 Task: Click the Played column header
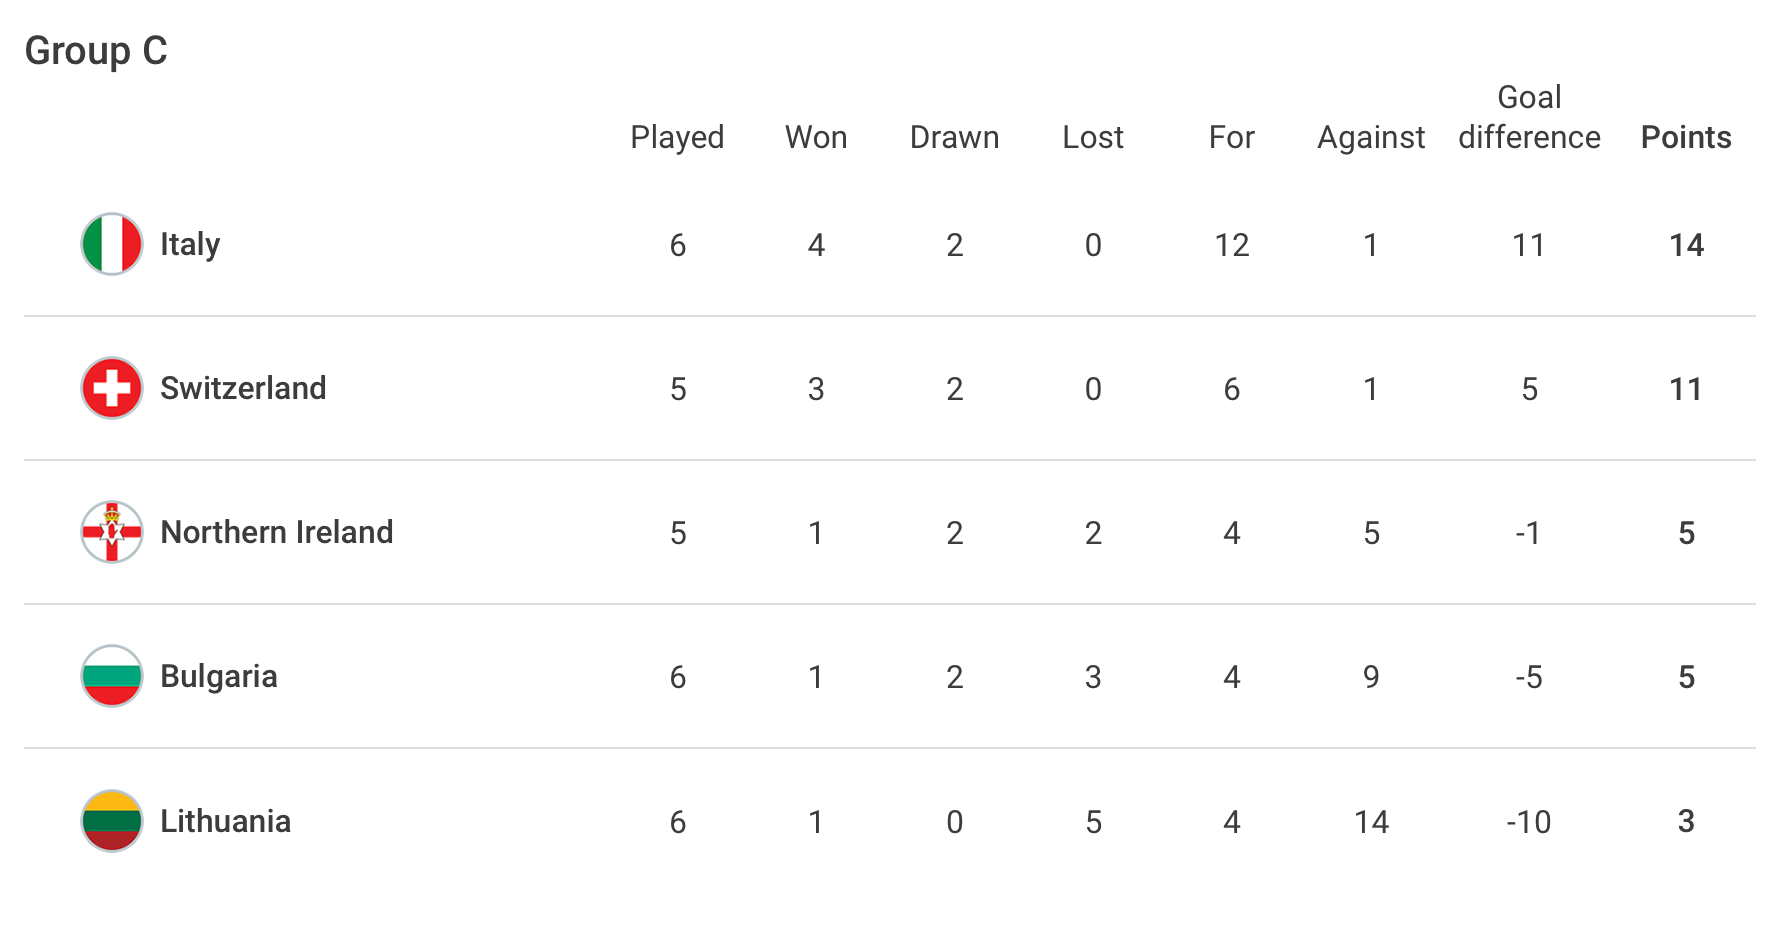point(677,138)
